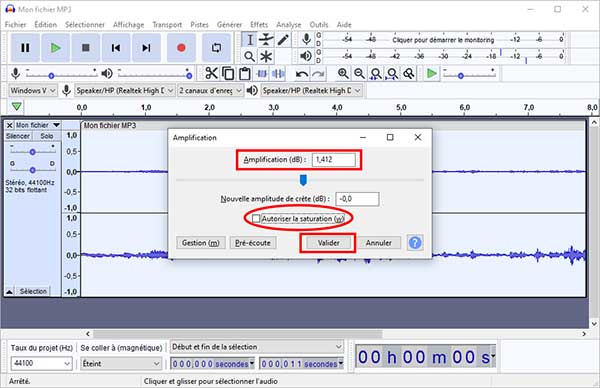Click the track gain slider knob
This screenshot has width=600, height=388.
click(33, 152)
